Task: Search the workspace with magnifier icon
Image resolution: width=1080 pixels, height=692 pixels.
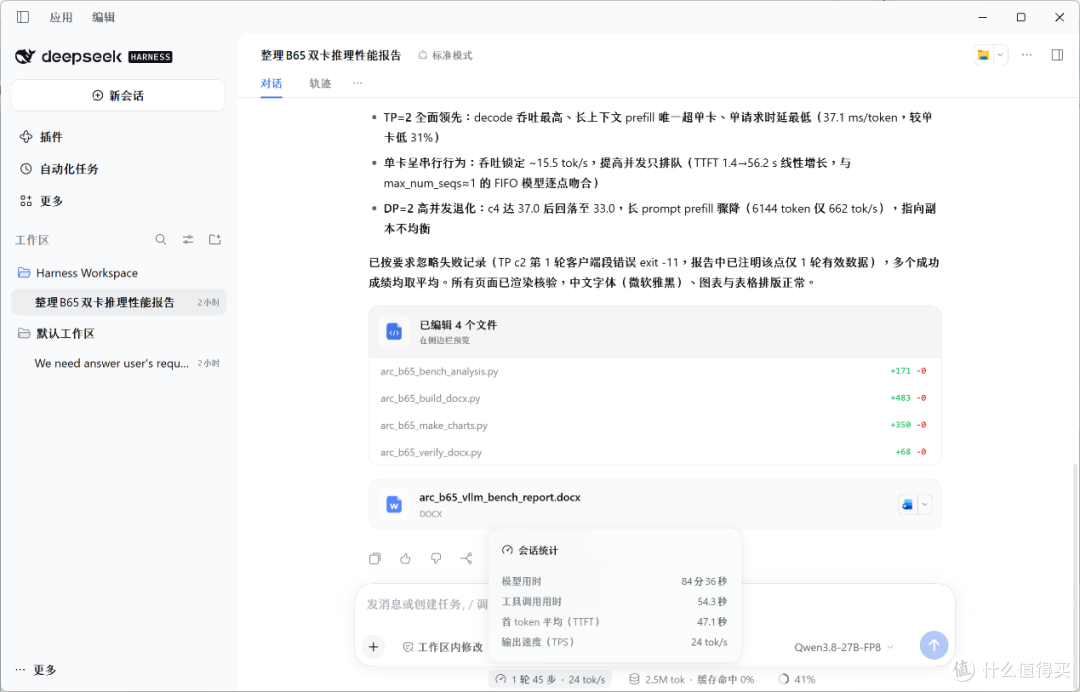Action: pos(160,240)
